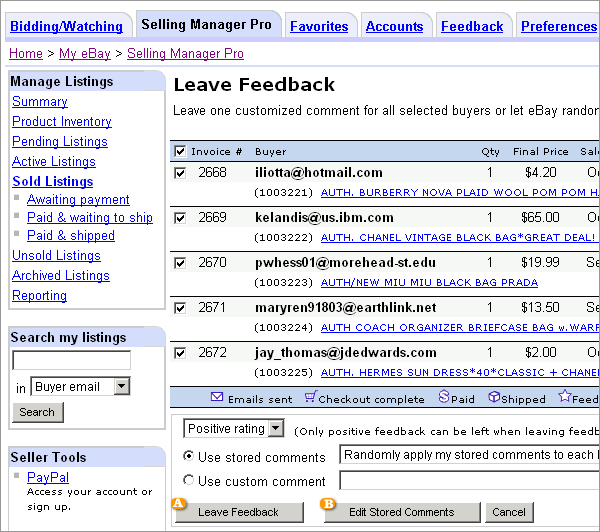
Task: Click the Home breadcrumb link
Action: click(26, 53)
